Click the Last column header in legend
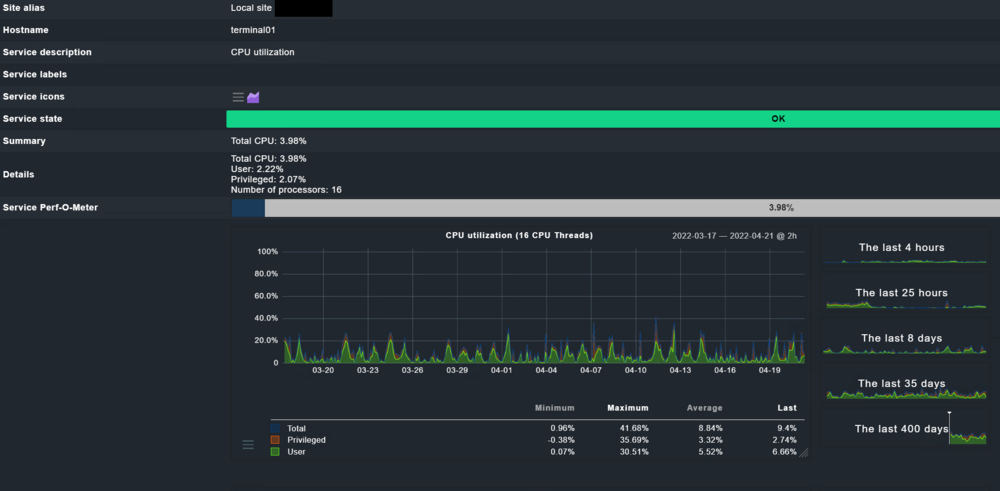The width and height of the screenshot is (1000, 491). tap(787, 408)
